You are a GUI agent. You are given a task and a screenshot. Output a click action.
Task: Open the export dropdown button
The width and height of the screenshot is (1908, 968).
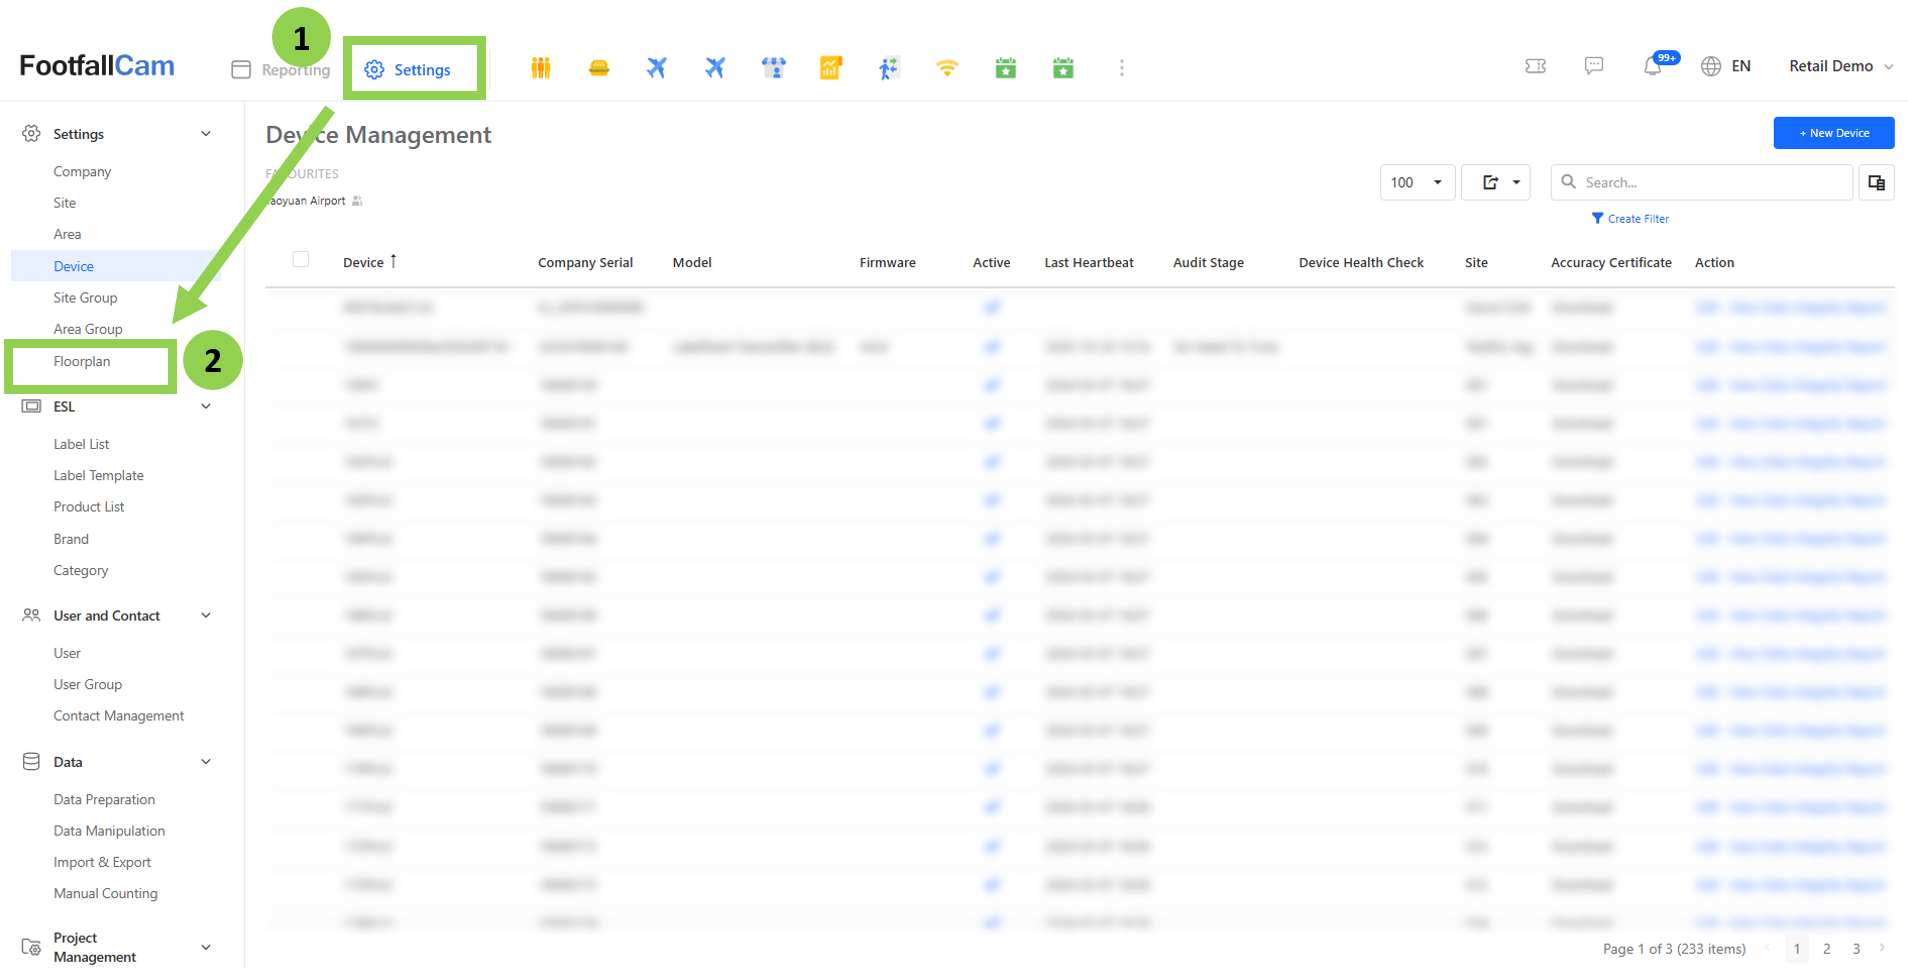[1495, 182]
